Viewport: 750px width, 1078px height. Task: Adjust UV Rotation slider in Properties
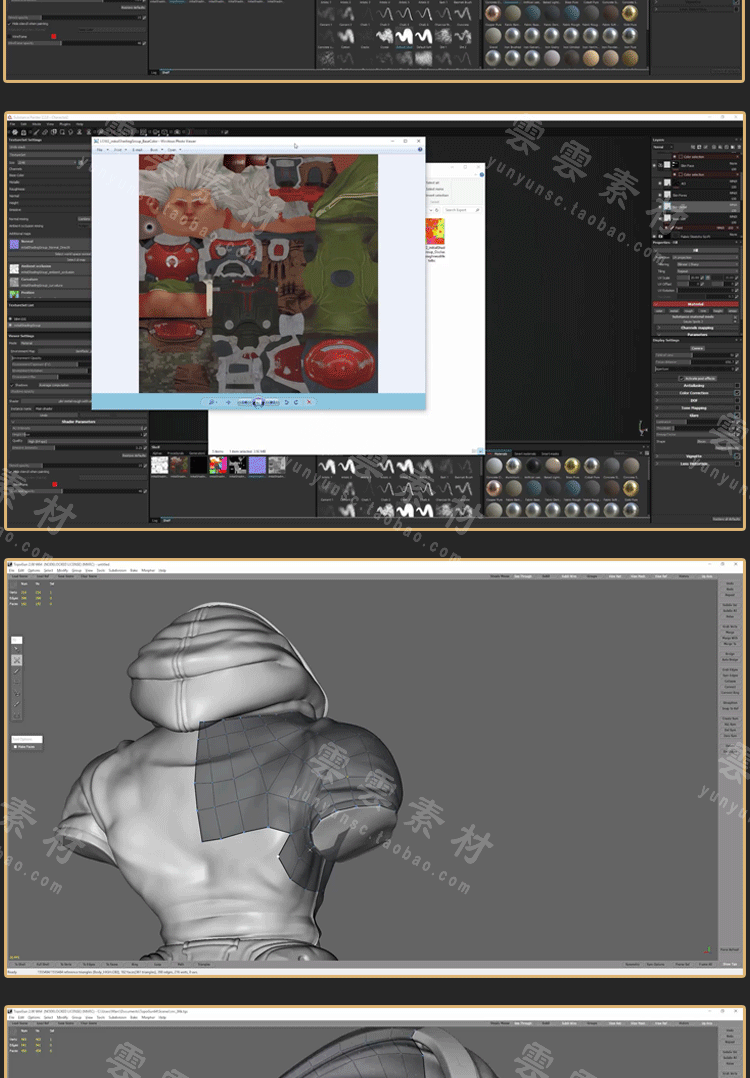tap(704, 290)
